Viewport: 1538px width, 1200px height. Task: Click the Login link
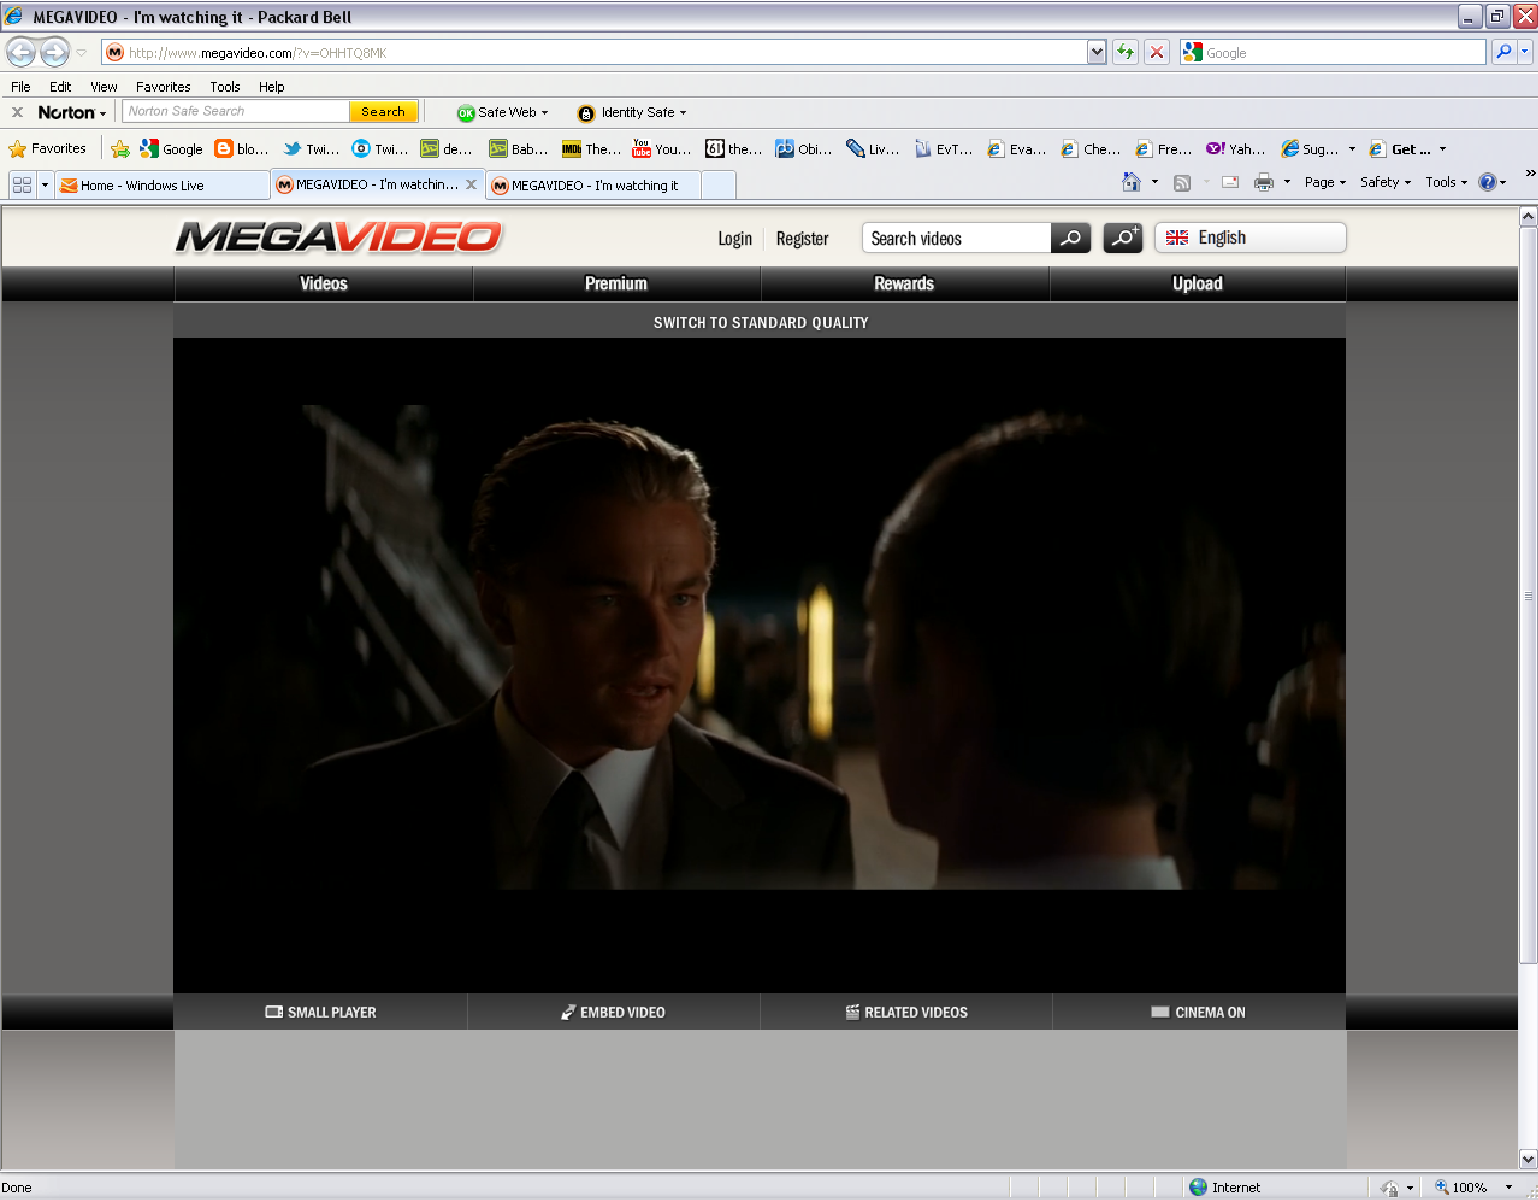coord(735,238)
